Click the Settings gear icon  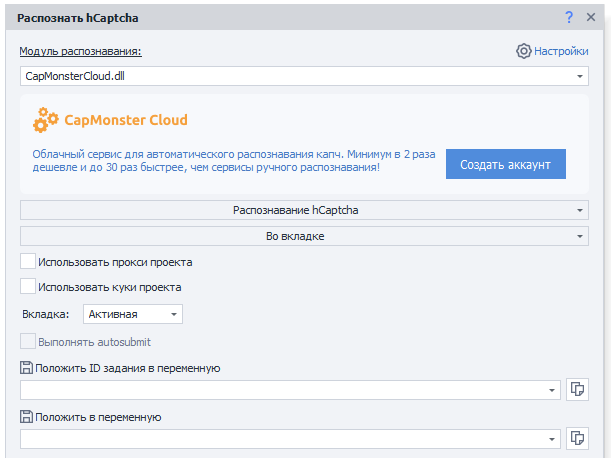[x=523, y=51]
